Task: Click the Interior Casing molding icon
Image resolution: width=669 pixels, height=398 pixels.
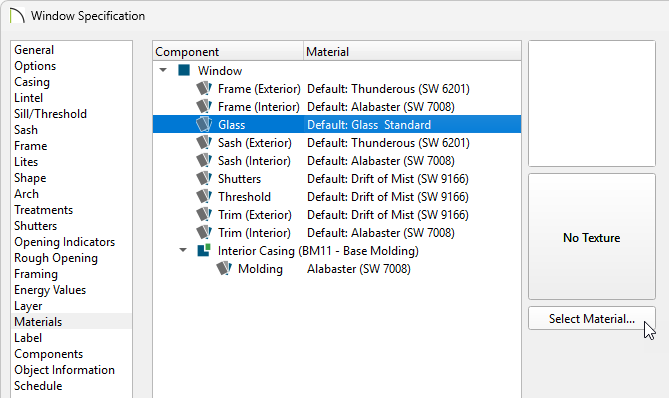Action: coord(204,250)
